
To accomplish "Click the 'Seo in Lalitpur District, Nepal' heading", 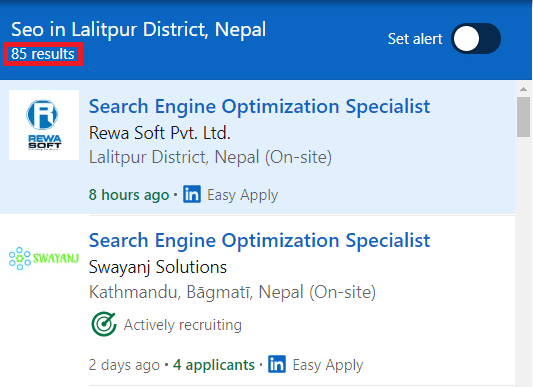I will point(139,29).
